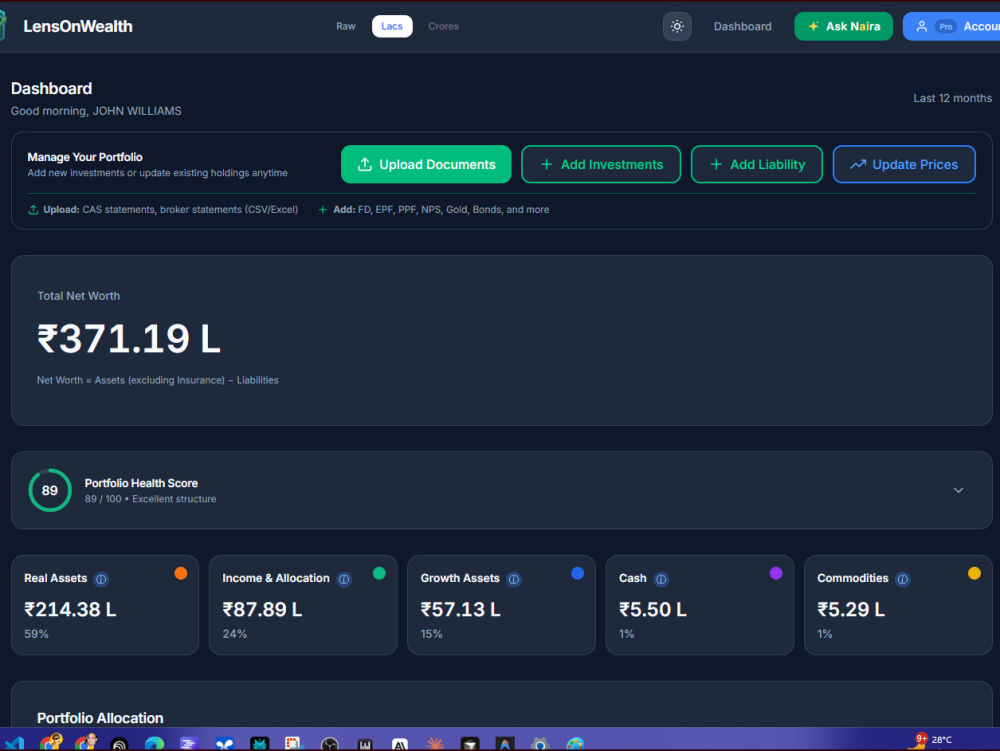Click the ₹5.29 L Commodities value
Image resolution: width=1000 pixels, height=751 pixels.
[x=851, y=609]
